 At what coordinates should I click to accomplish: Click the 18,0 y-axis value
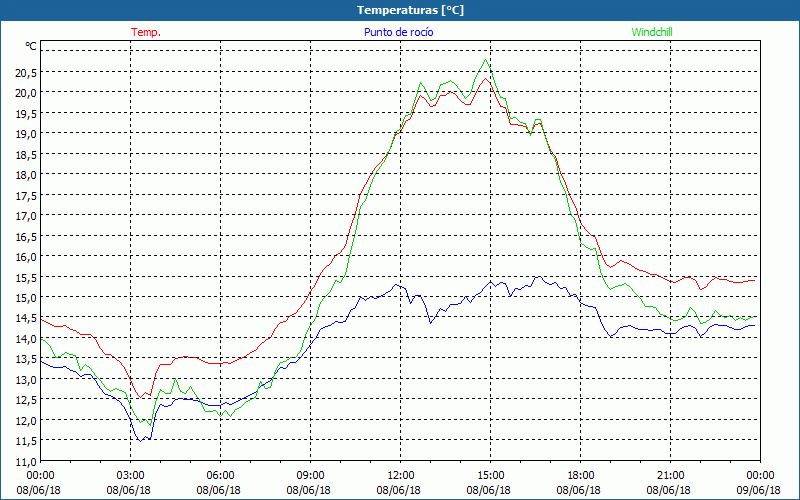coord(26,176)
